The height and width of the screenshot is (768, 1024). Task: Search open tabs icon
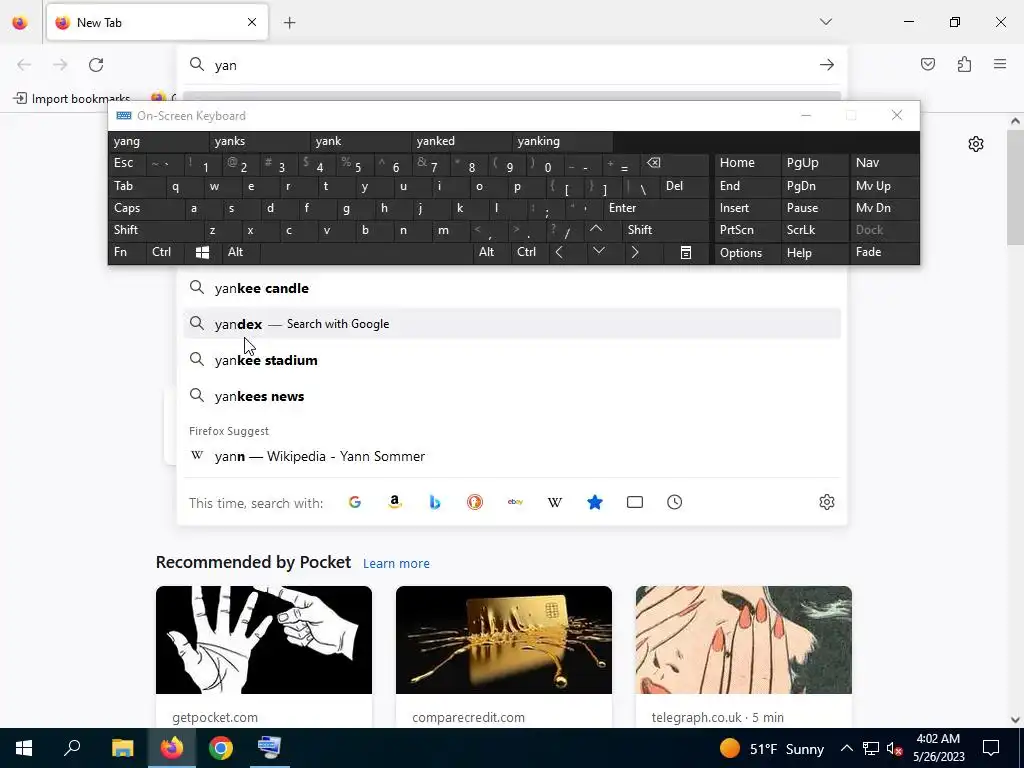635,502
